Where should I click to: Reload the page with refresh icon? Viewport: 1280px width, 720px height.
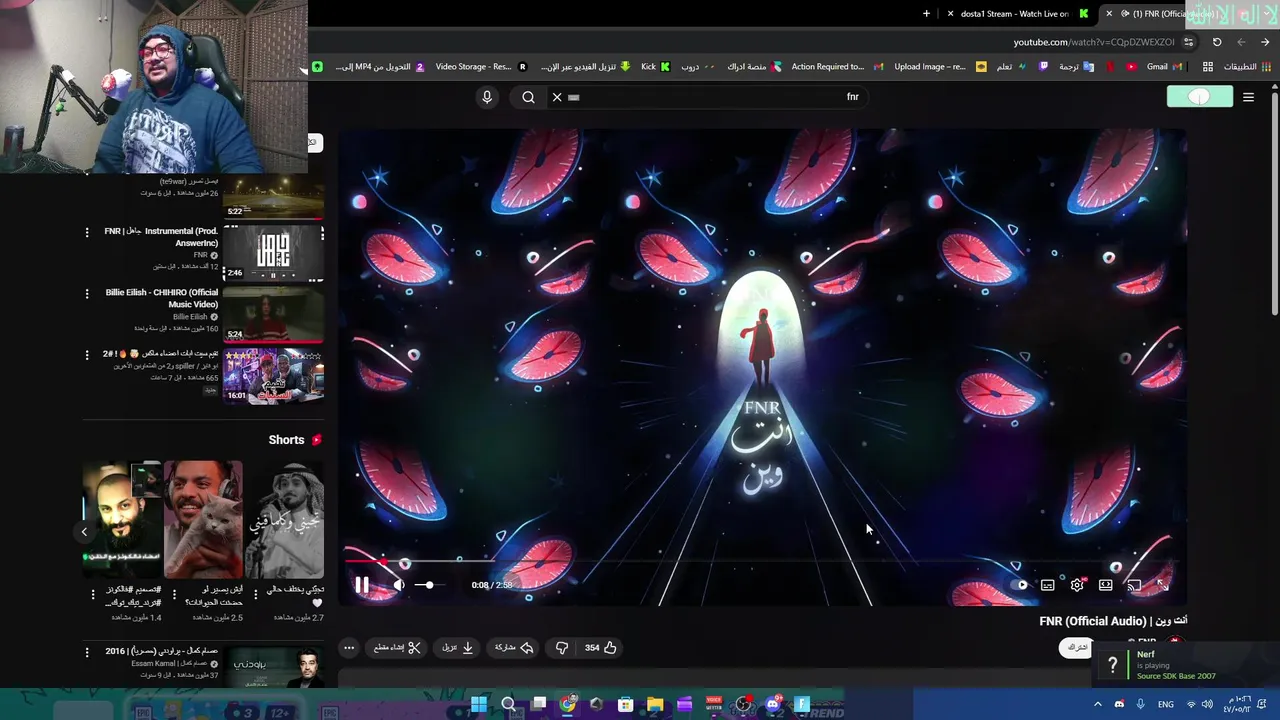click(x=1217, y=42)
